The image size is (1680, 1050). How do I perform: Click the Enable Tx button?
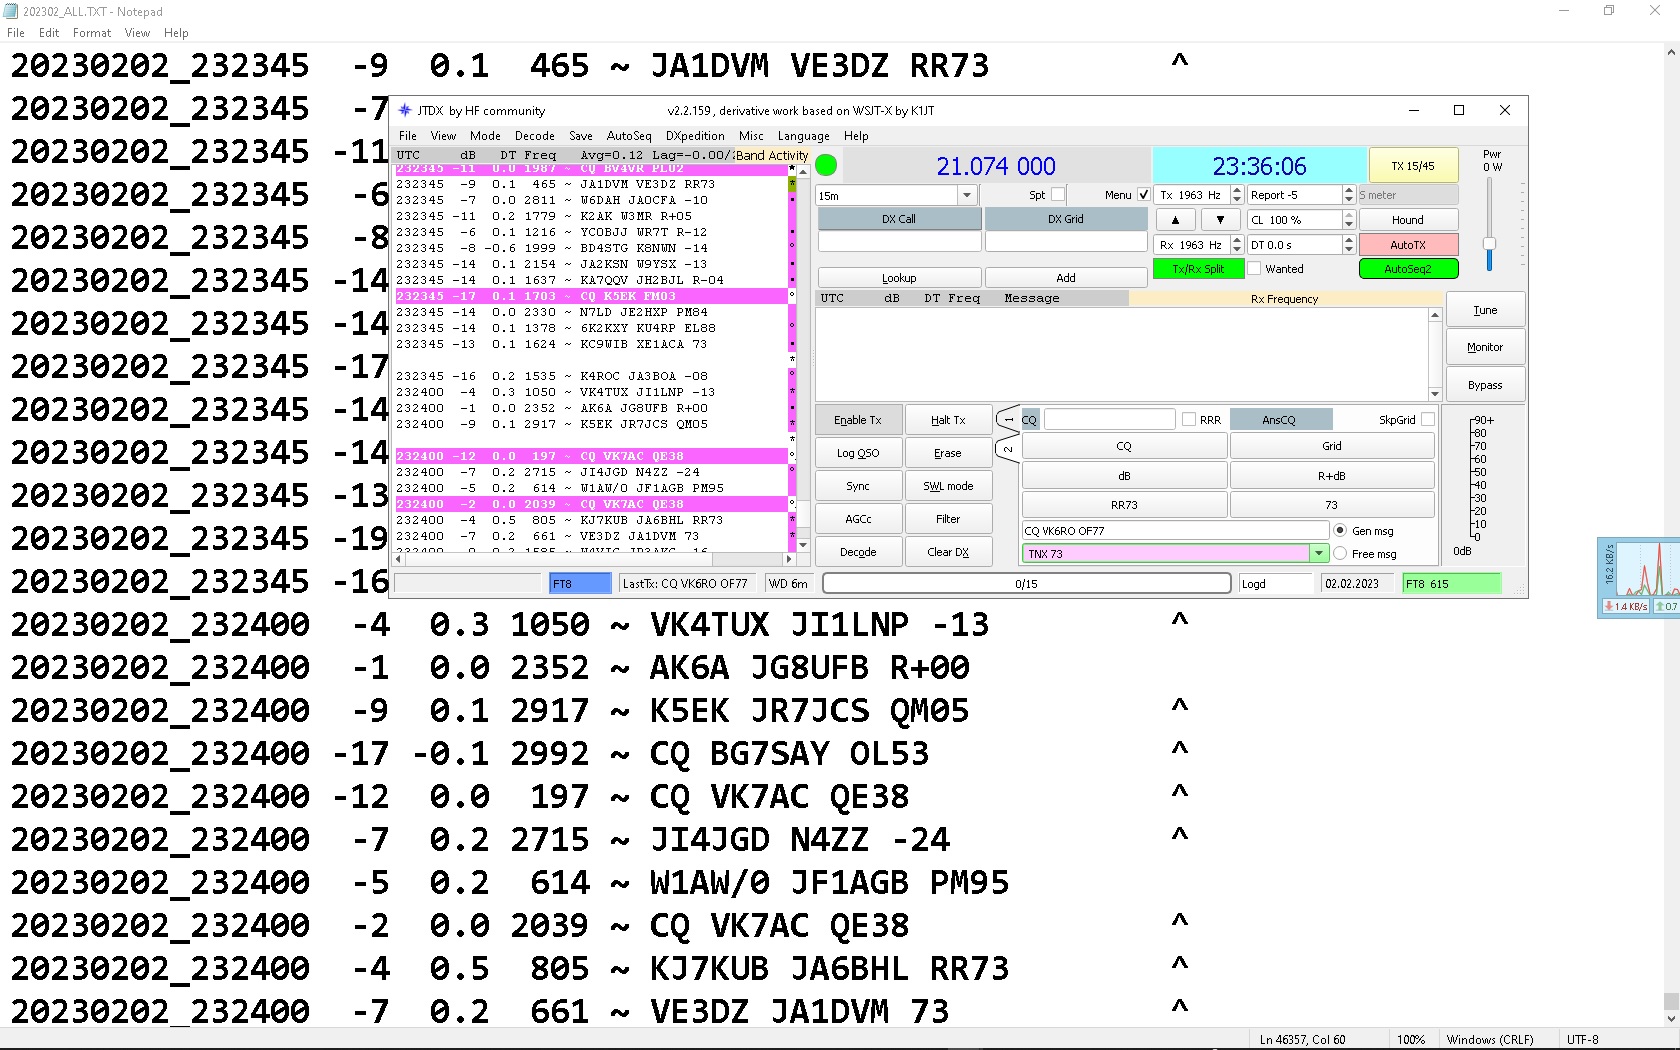coord(858,420)
